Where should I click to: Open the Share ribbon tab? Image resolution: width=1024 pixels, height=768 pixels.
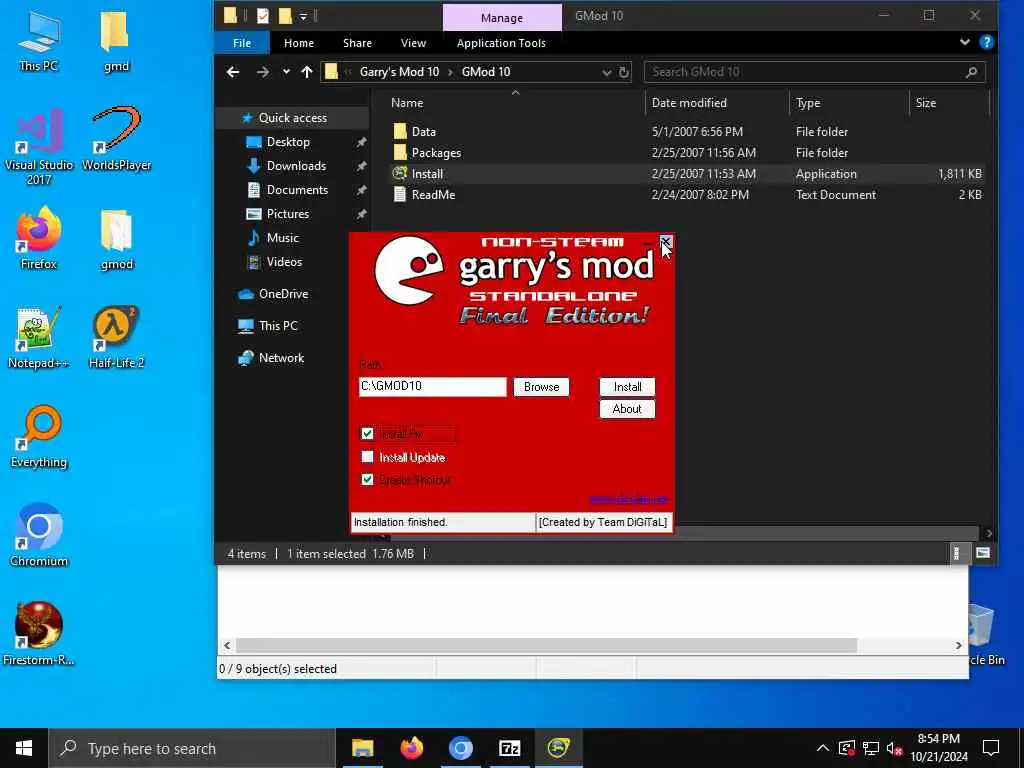357,43
